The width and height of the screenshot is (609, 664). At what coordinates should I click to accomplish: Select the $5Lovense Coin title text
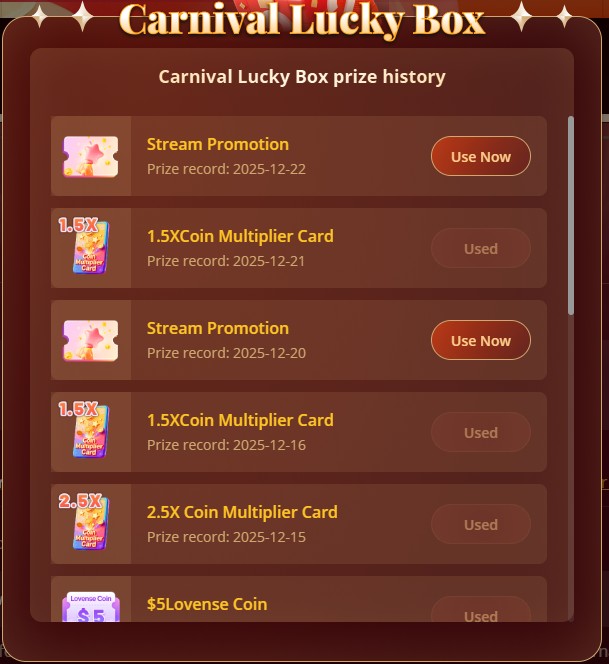207,604
